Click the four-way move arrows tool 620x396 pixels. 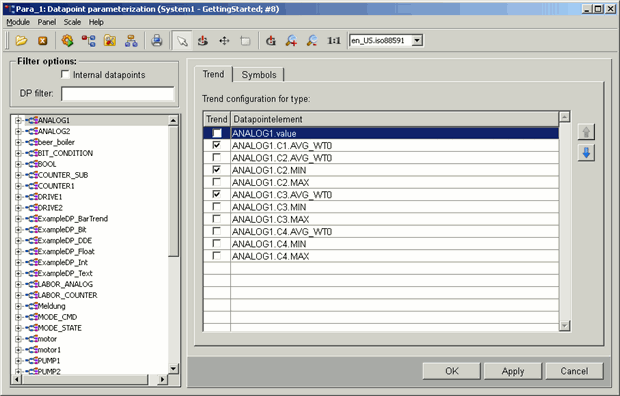tap(224, 40)
